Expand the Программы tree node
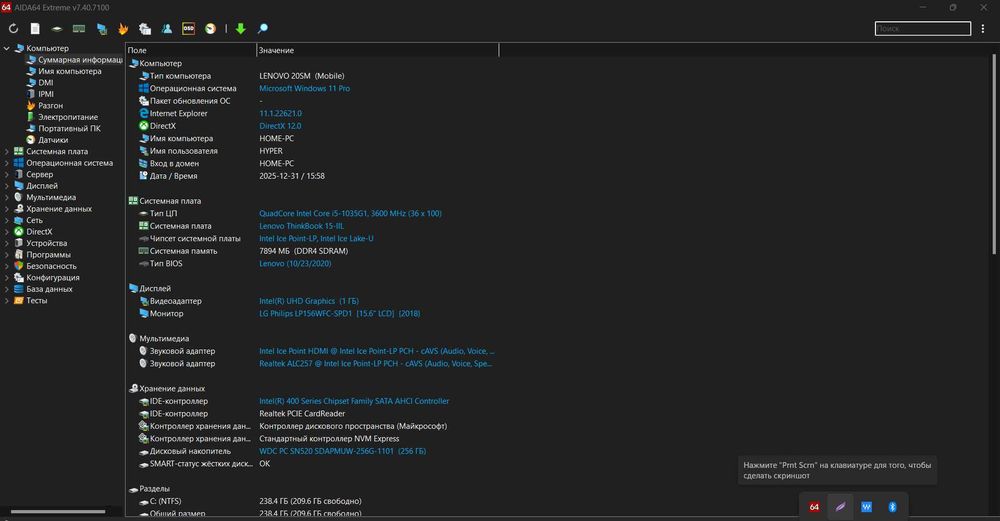 tap(7, 255)
